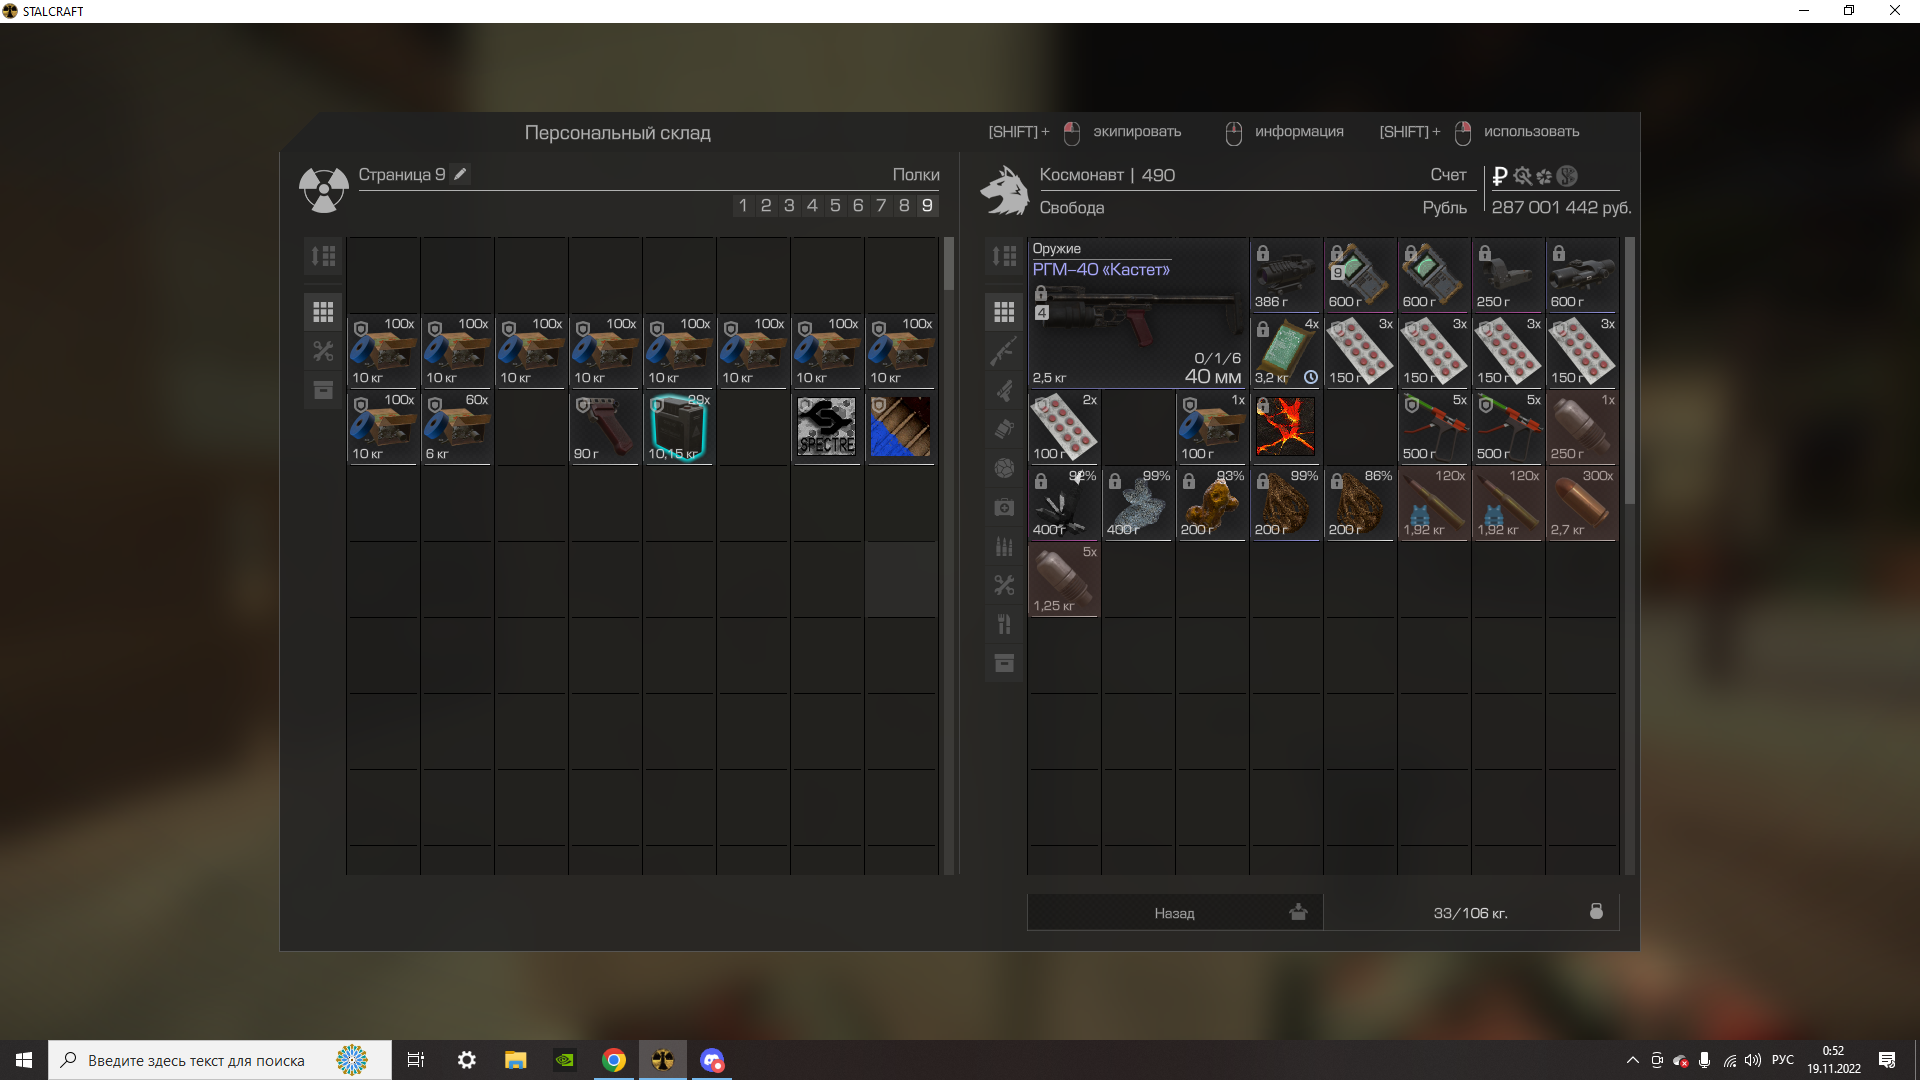1920x1080 pixels.
Task: Show all backpack items grid filter
Action: pyautogui.click(x=1004, y=313)
